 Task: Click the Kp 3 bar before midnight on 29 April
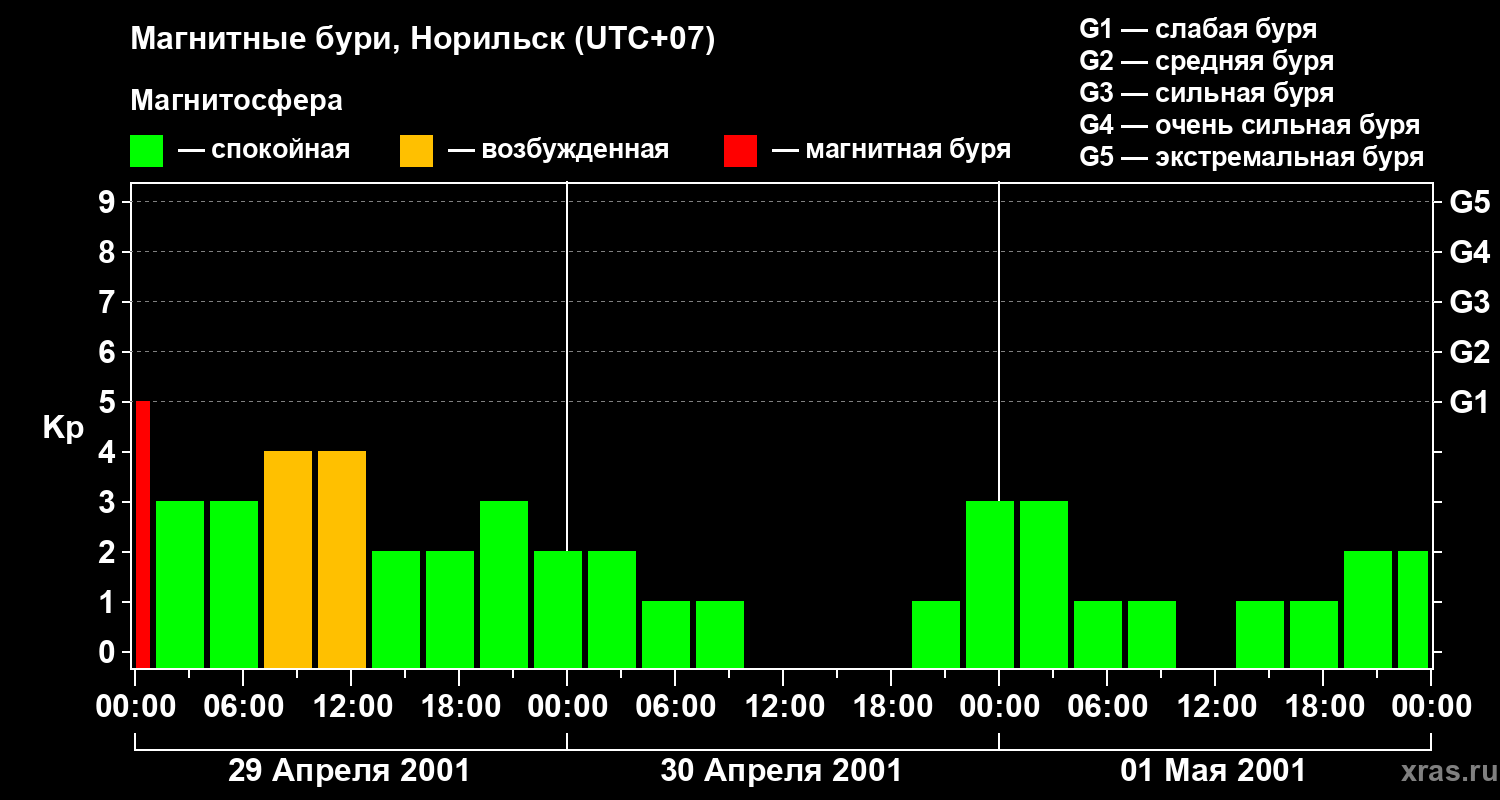click(504, 584)
